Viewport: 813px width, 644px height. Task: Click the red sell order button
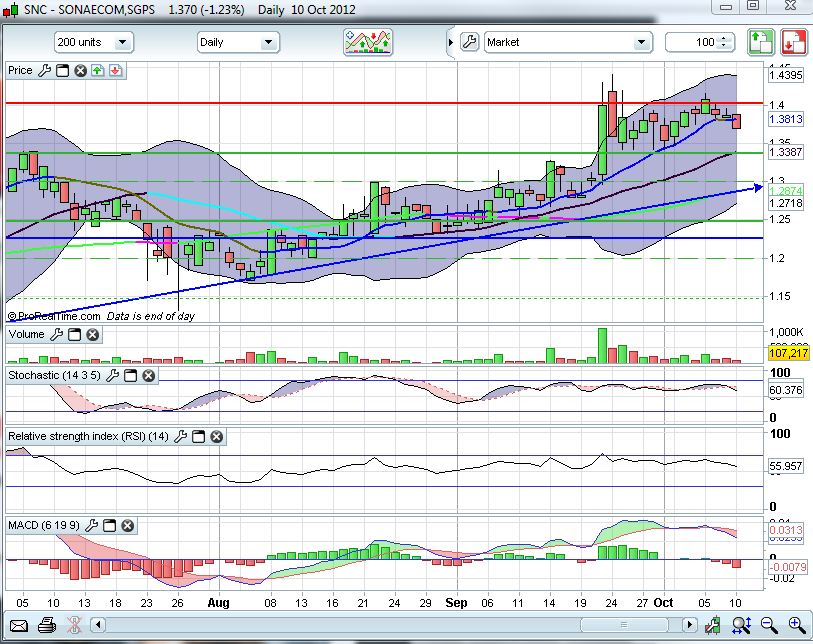(x=793, y=42)
